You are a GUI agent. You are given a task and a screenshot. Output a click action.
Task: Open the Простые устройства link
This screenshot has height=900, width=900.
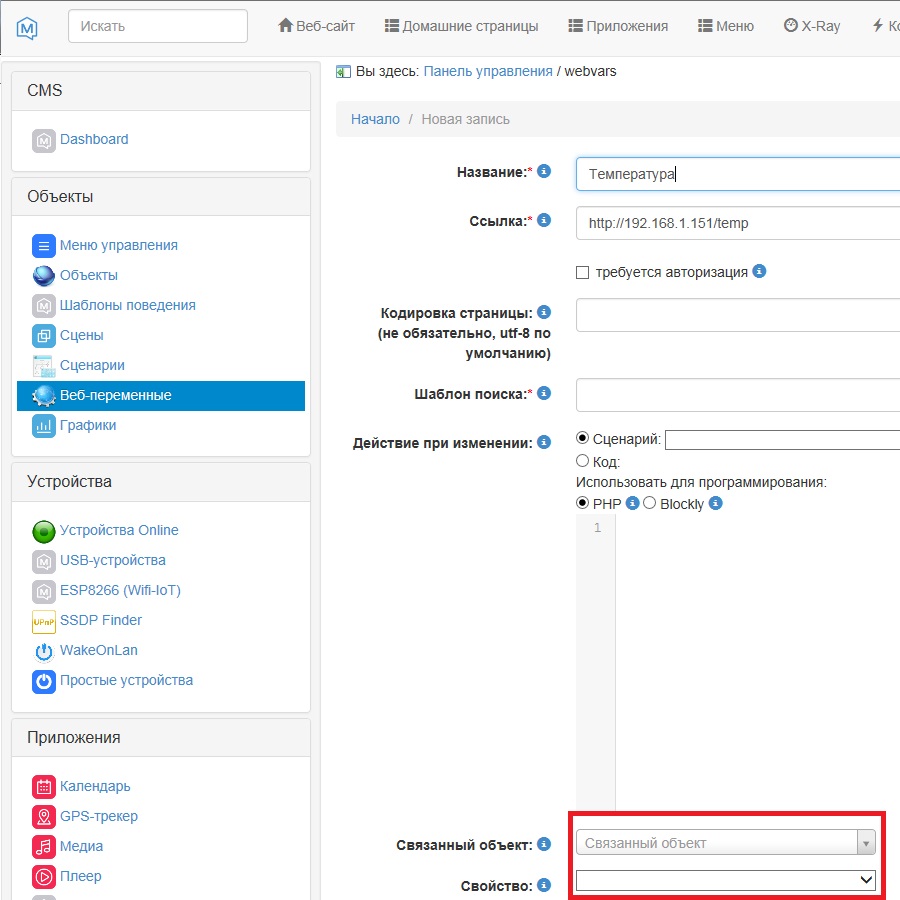tap(126, 680)
